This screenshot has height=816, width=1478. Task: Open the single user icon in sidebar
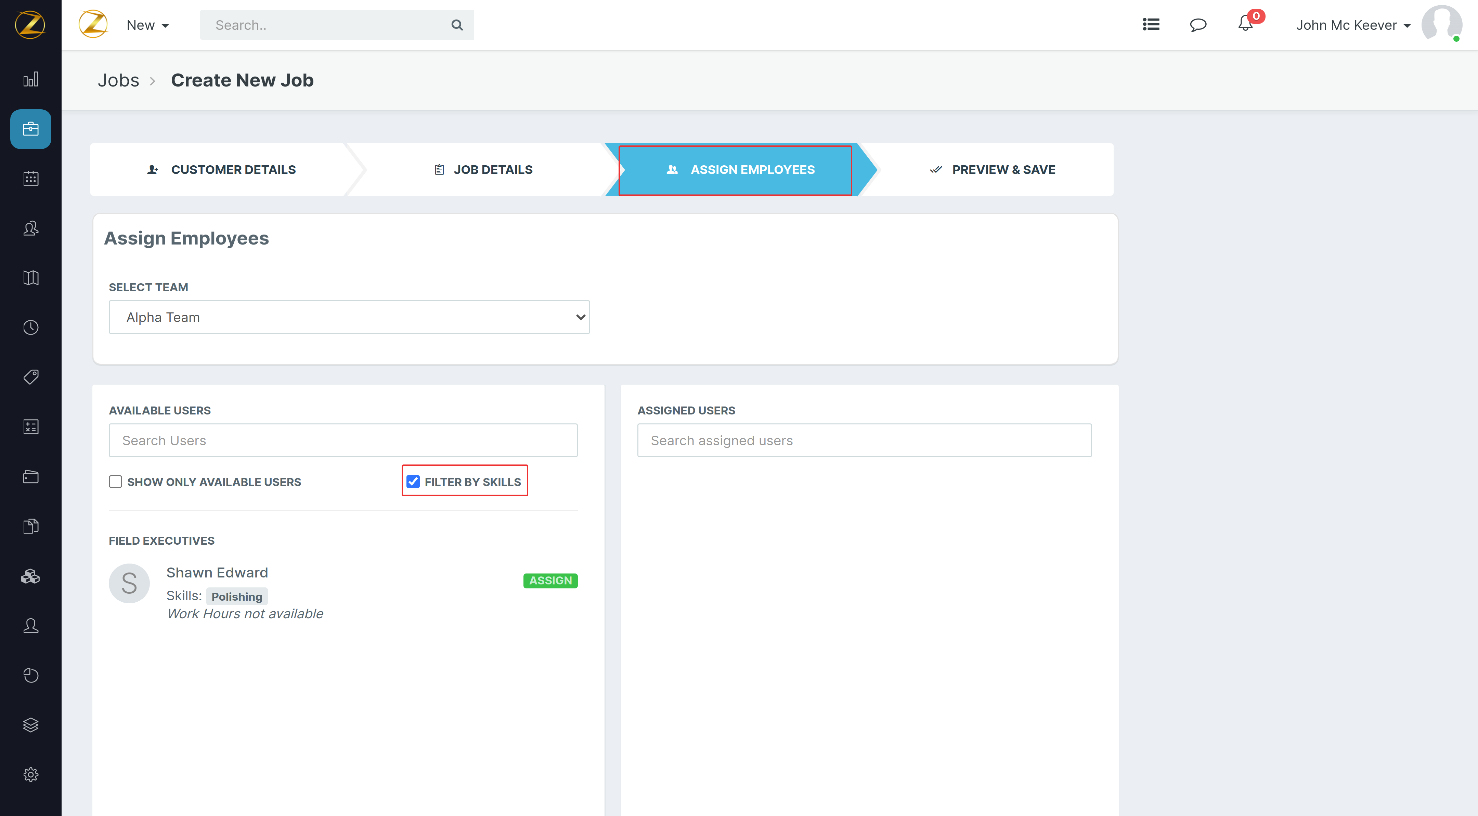pos(31,626)
